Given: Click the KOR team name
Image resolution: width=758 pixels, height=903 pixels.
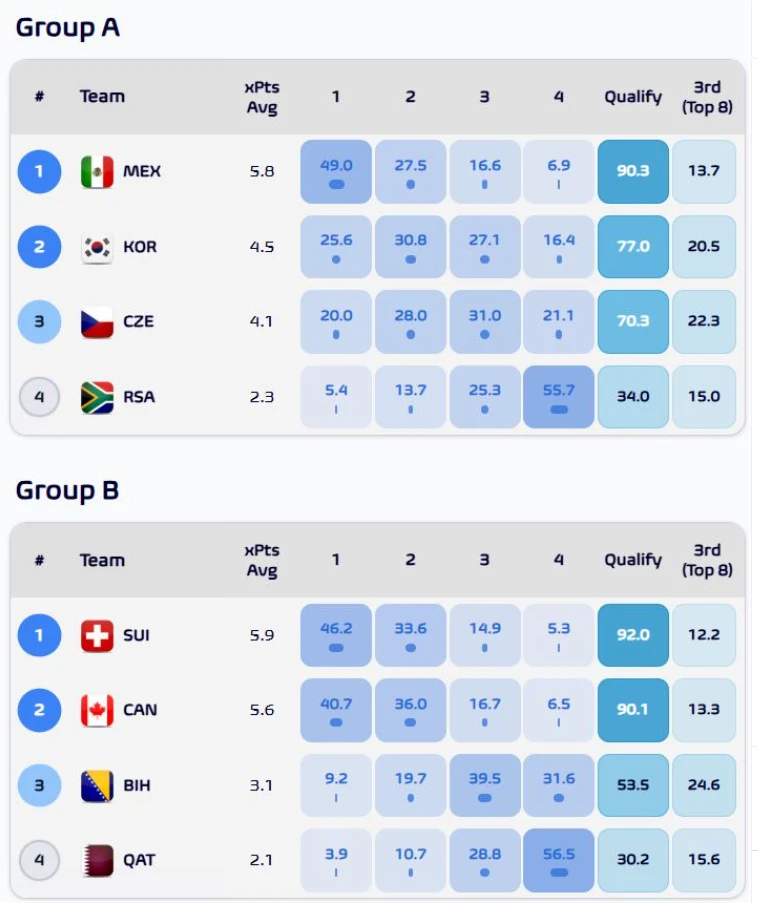Looking at the screenshot, I should coord(140,247).
